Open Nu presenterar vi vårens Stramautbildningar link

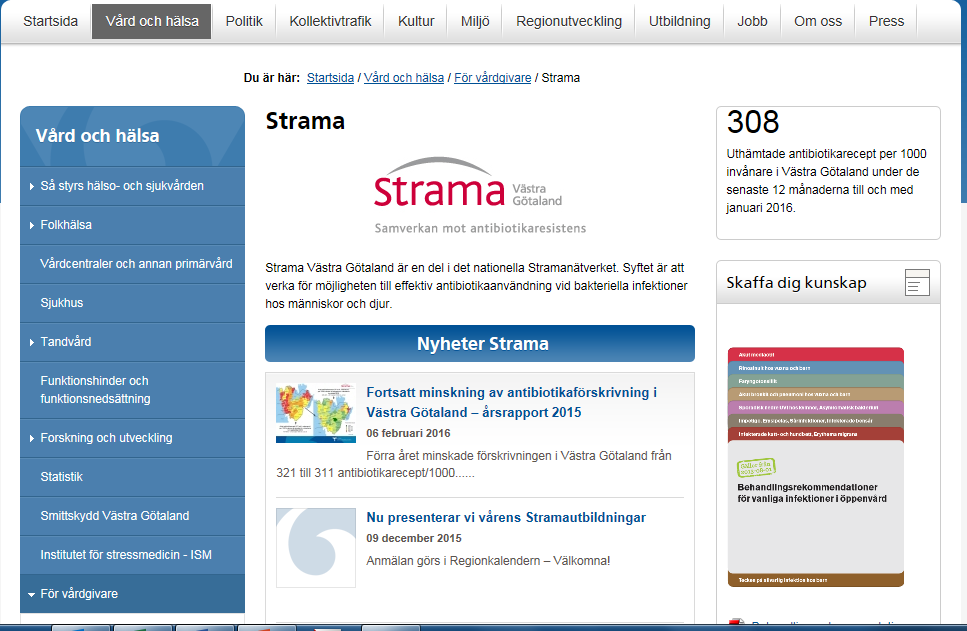(506, 518)
